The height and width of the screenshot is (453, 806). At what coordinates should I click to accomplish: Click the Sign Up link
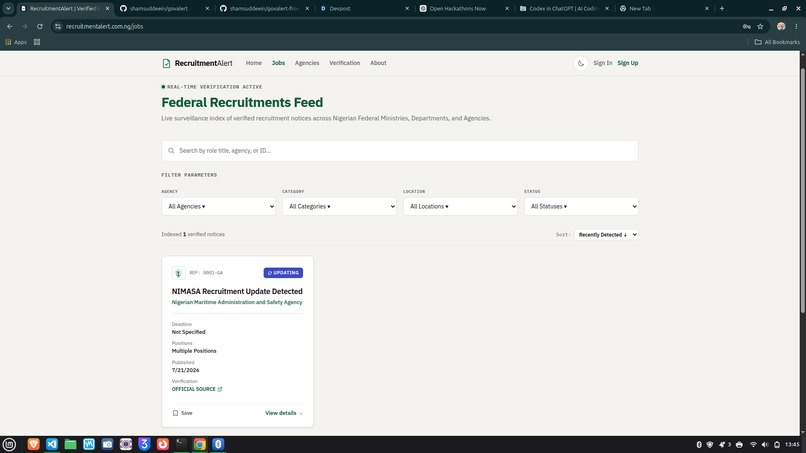pos(628,63)
